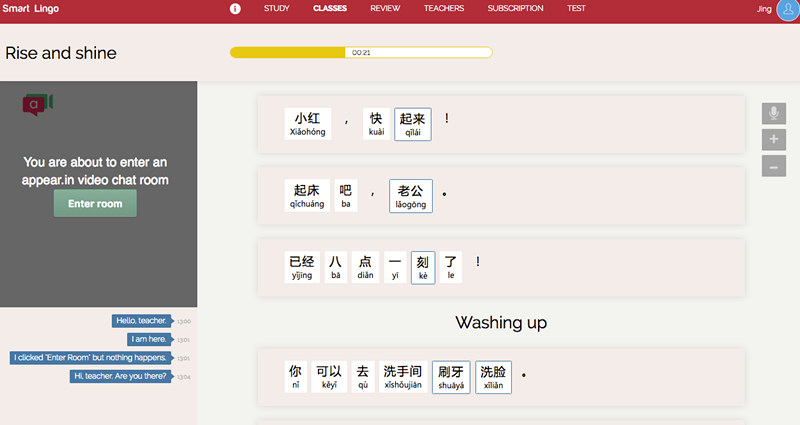The width and height of the screenshot is (800, 425).
Task: Navigate to SUBSCRIPTION
Action: point(515,8)
